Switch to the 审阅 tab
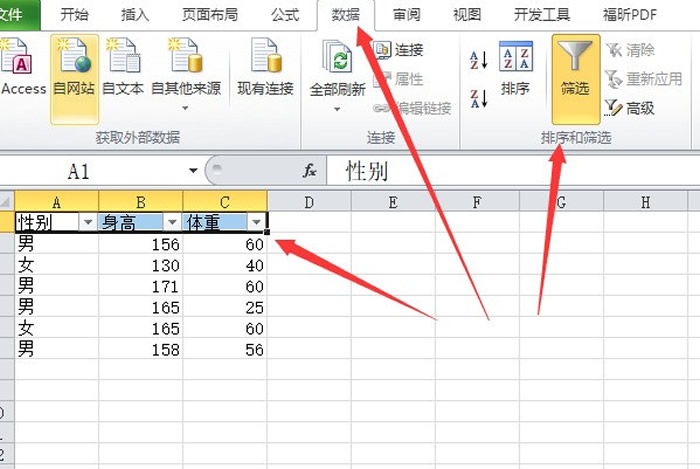Image resolution: width=700 pixels, height=469 pixels. 406,15
